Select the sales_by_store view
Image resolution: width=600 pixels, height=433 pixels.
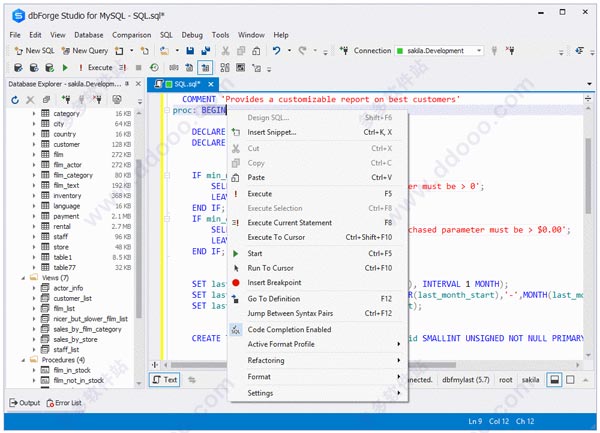tap(75, 339)
